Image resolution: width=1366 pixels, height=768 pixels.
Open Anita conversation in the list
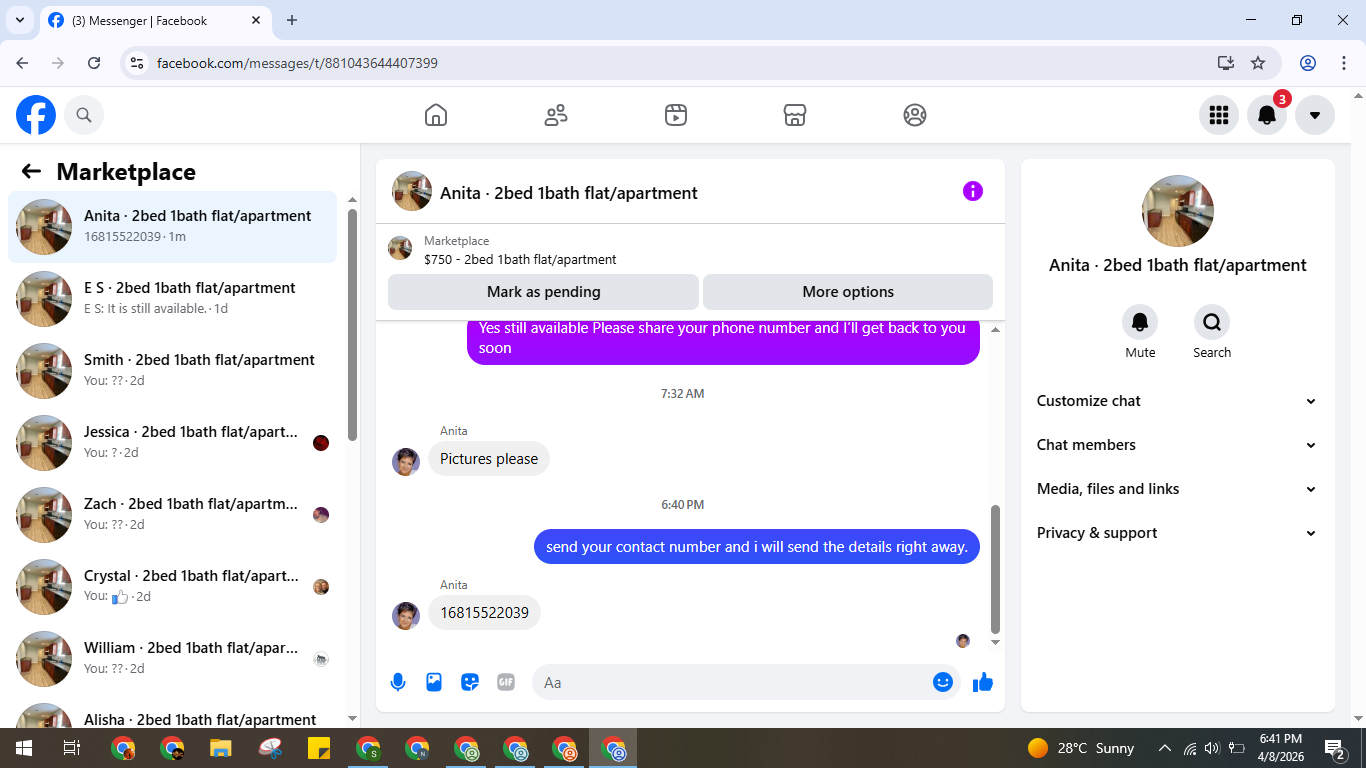point(172,227)
